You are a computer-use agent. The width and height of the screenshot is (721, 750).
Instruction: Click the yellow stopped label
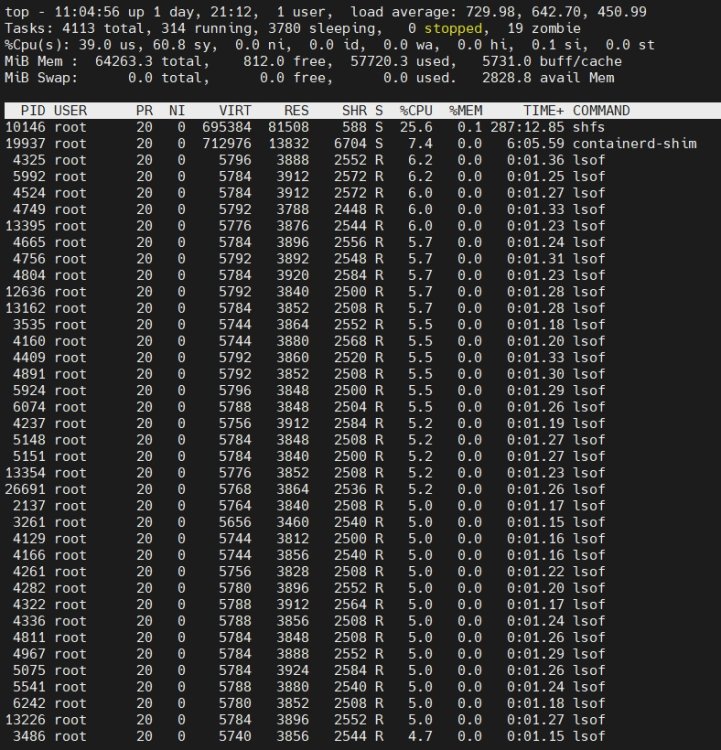click(453, 28)
